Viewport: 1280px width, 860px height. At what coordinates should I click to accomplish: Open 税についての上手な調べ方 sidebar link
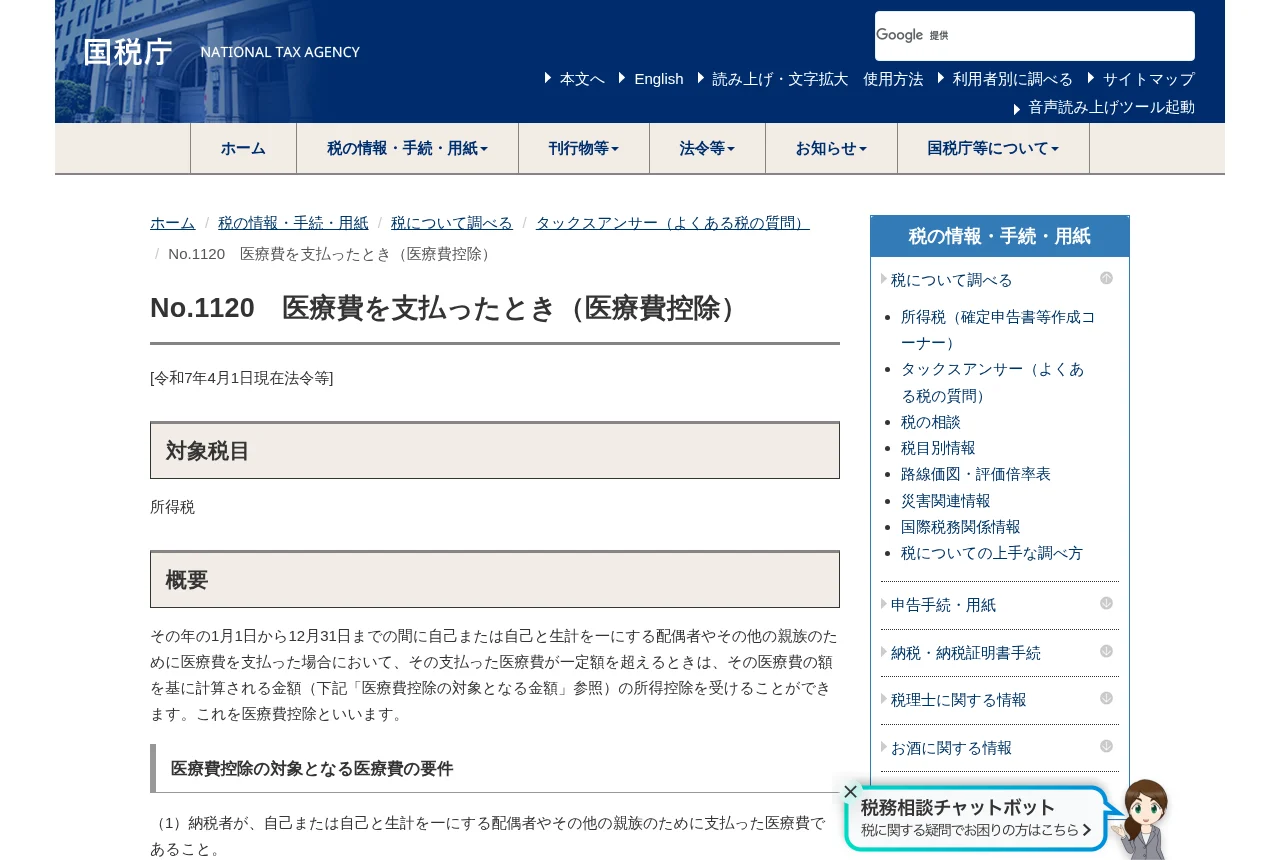(x=992, y=553)
